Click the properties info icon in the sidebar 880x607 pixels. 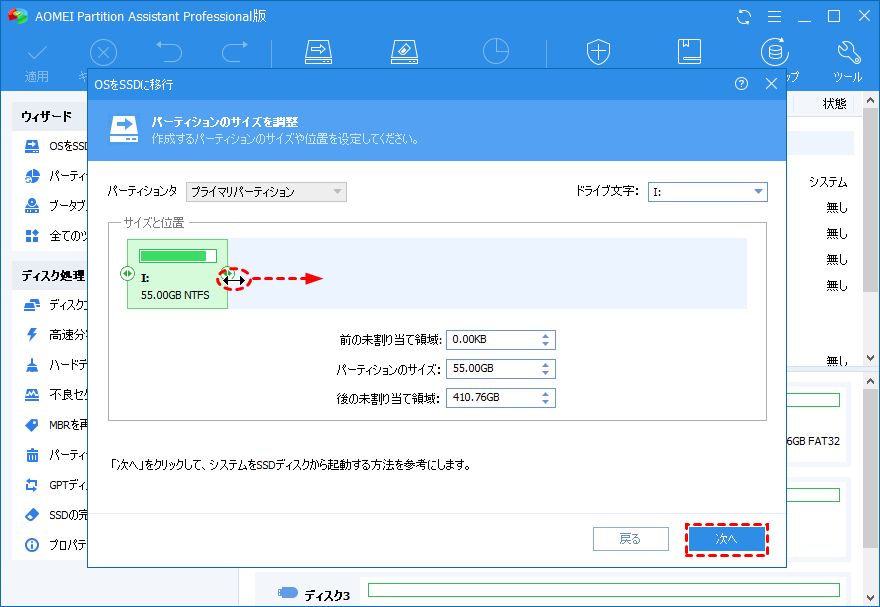pyautogui.click(x=32, y=545)
